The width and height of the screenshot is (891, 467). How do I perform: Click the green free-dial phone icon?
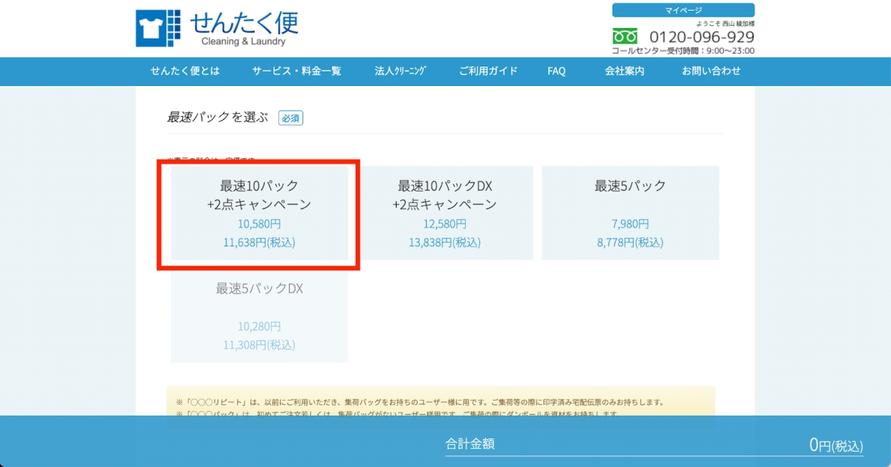[x=625, y=36]
